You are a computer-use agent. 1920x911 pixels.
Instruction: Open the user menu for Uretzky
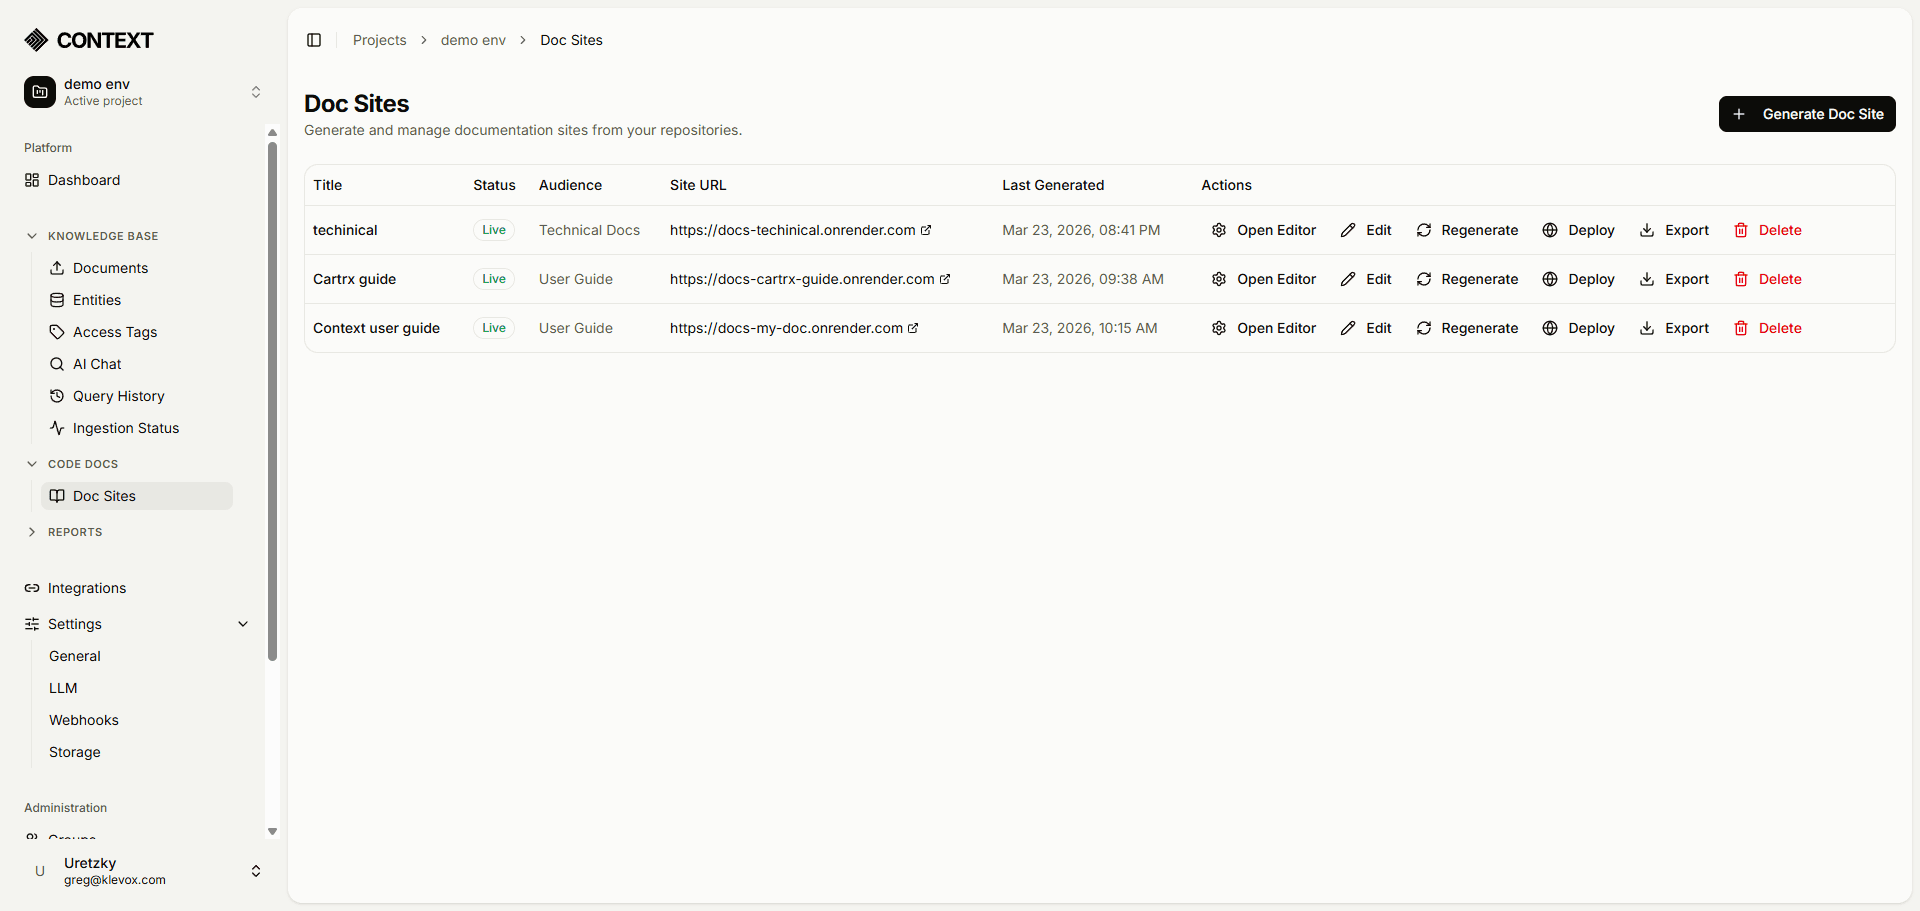point(256,871)
